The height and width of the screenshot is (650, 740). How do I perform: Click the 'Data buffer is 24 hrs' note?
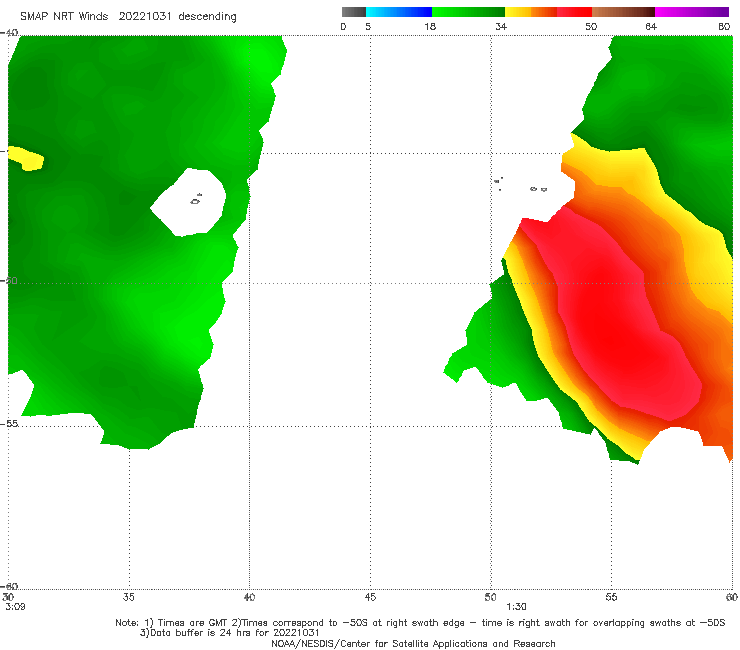230,633
